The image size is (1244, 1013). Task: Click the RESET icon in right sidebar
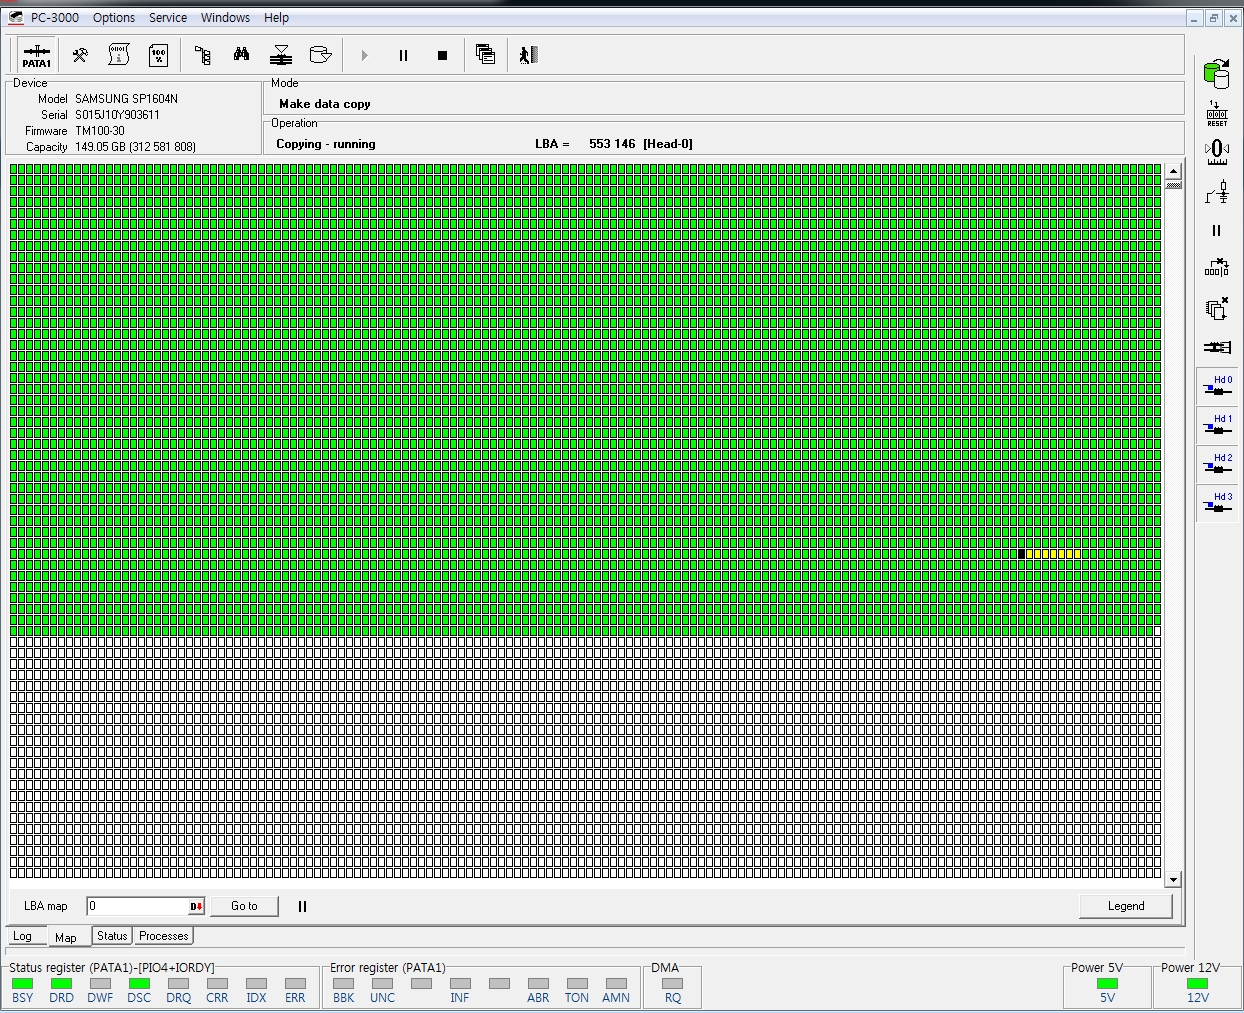pos(1217,113)
